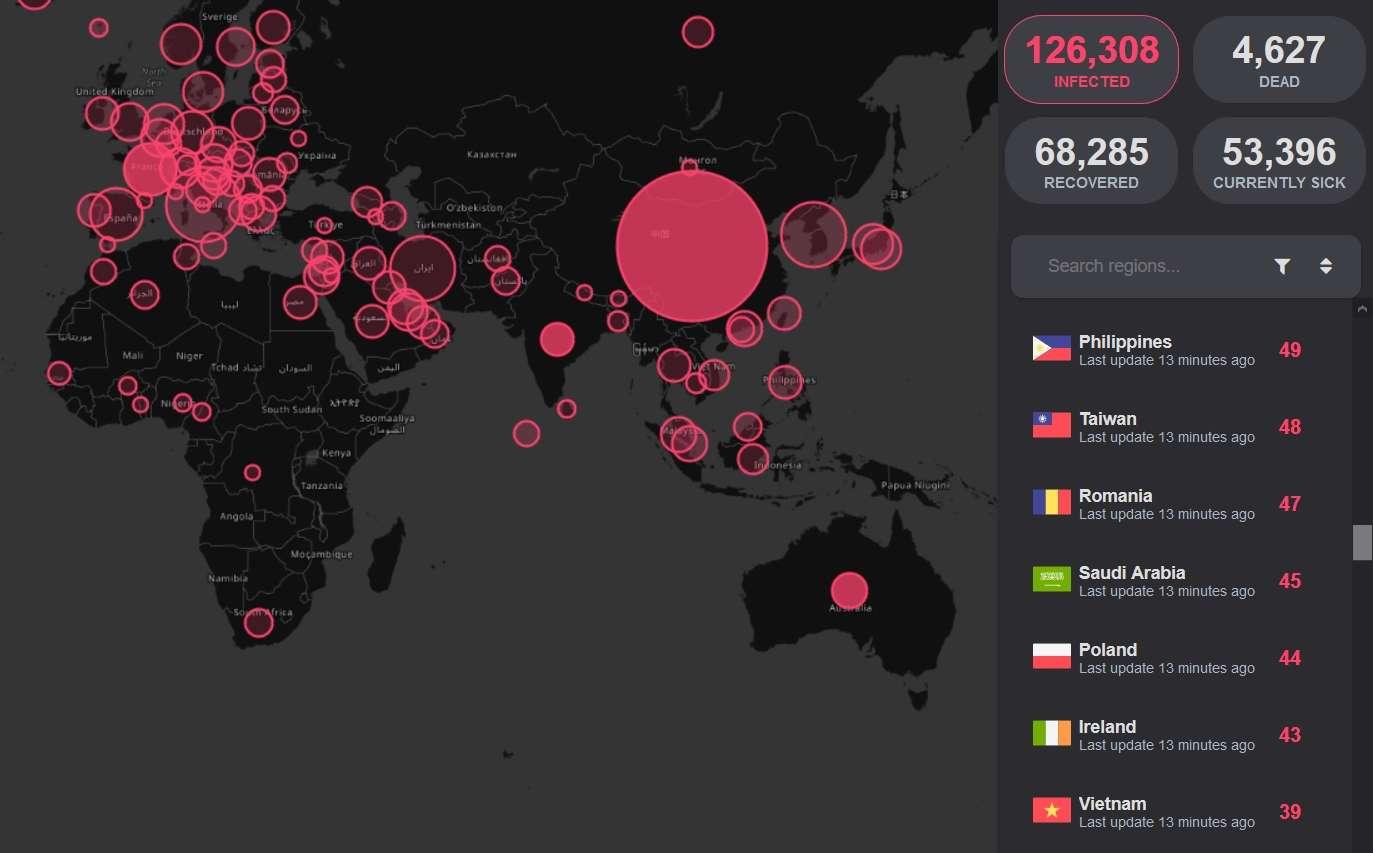Focus the Search regions input field
This screenshot has width=1373, height=853.
1150,266
